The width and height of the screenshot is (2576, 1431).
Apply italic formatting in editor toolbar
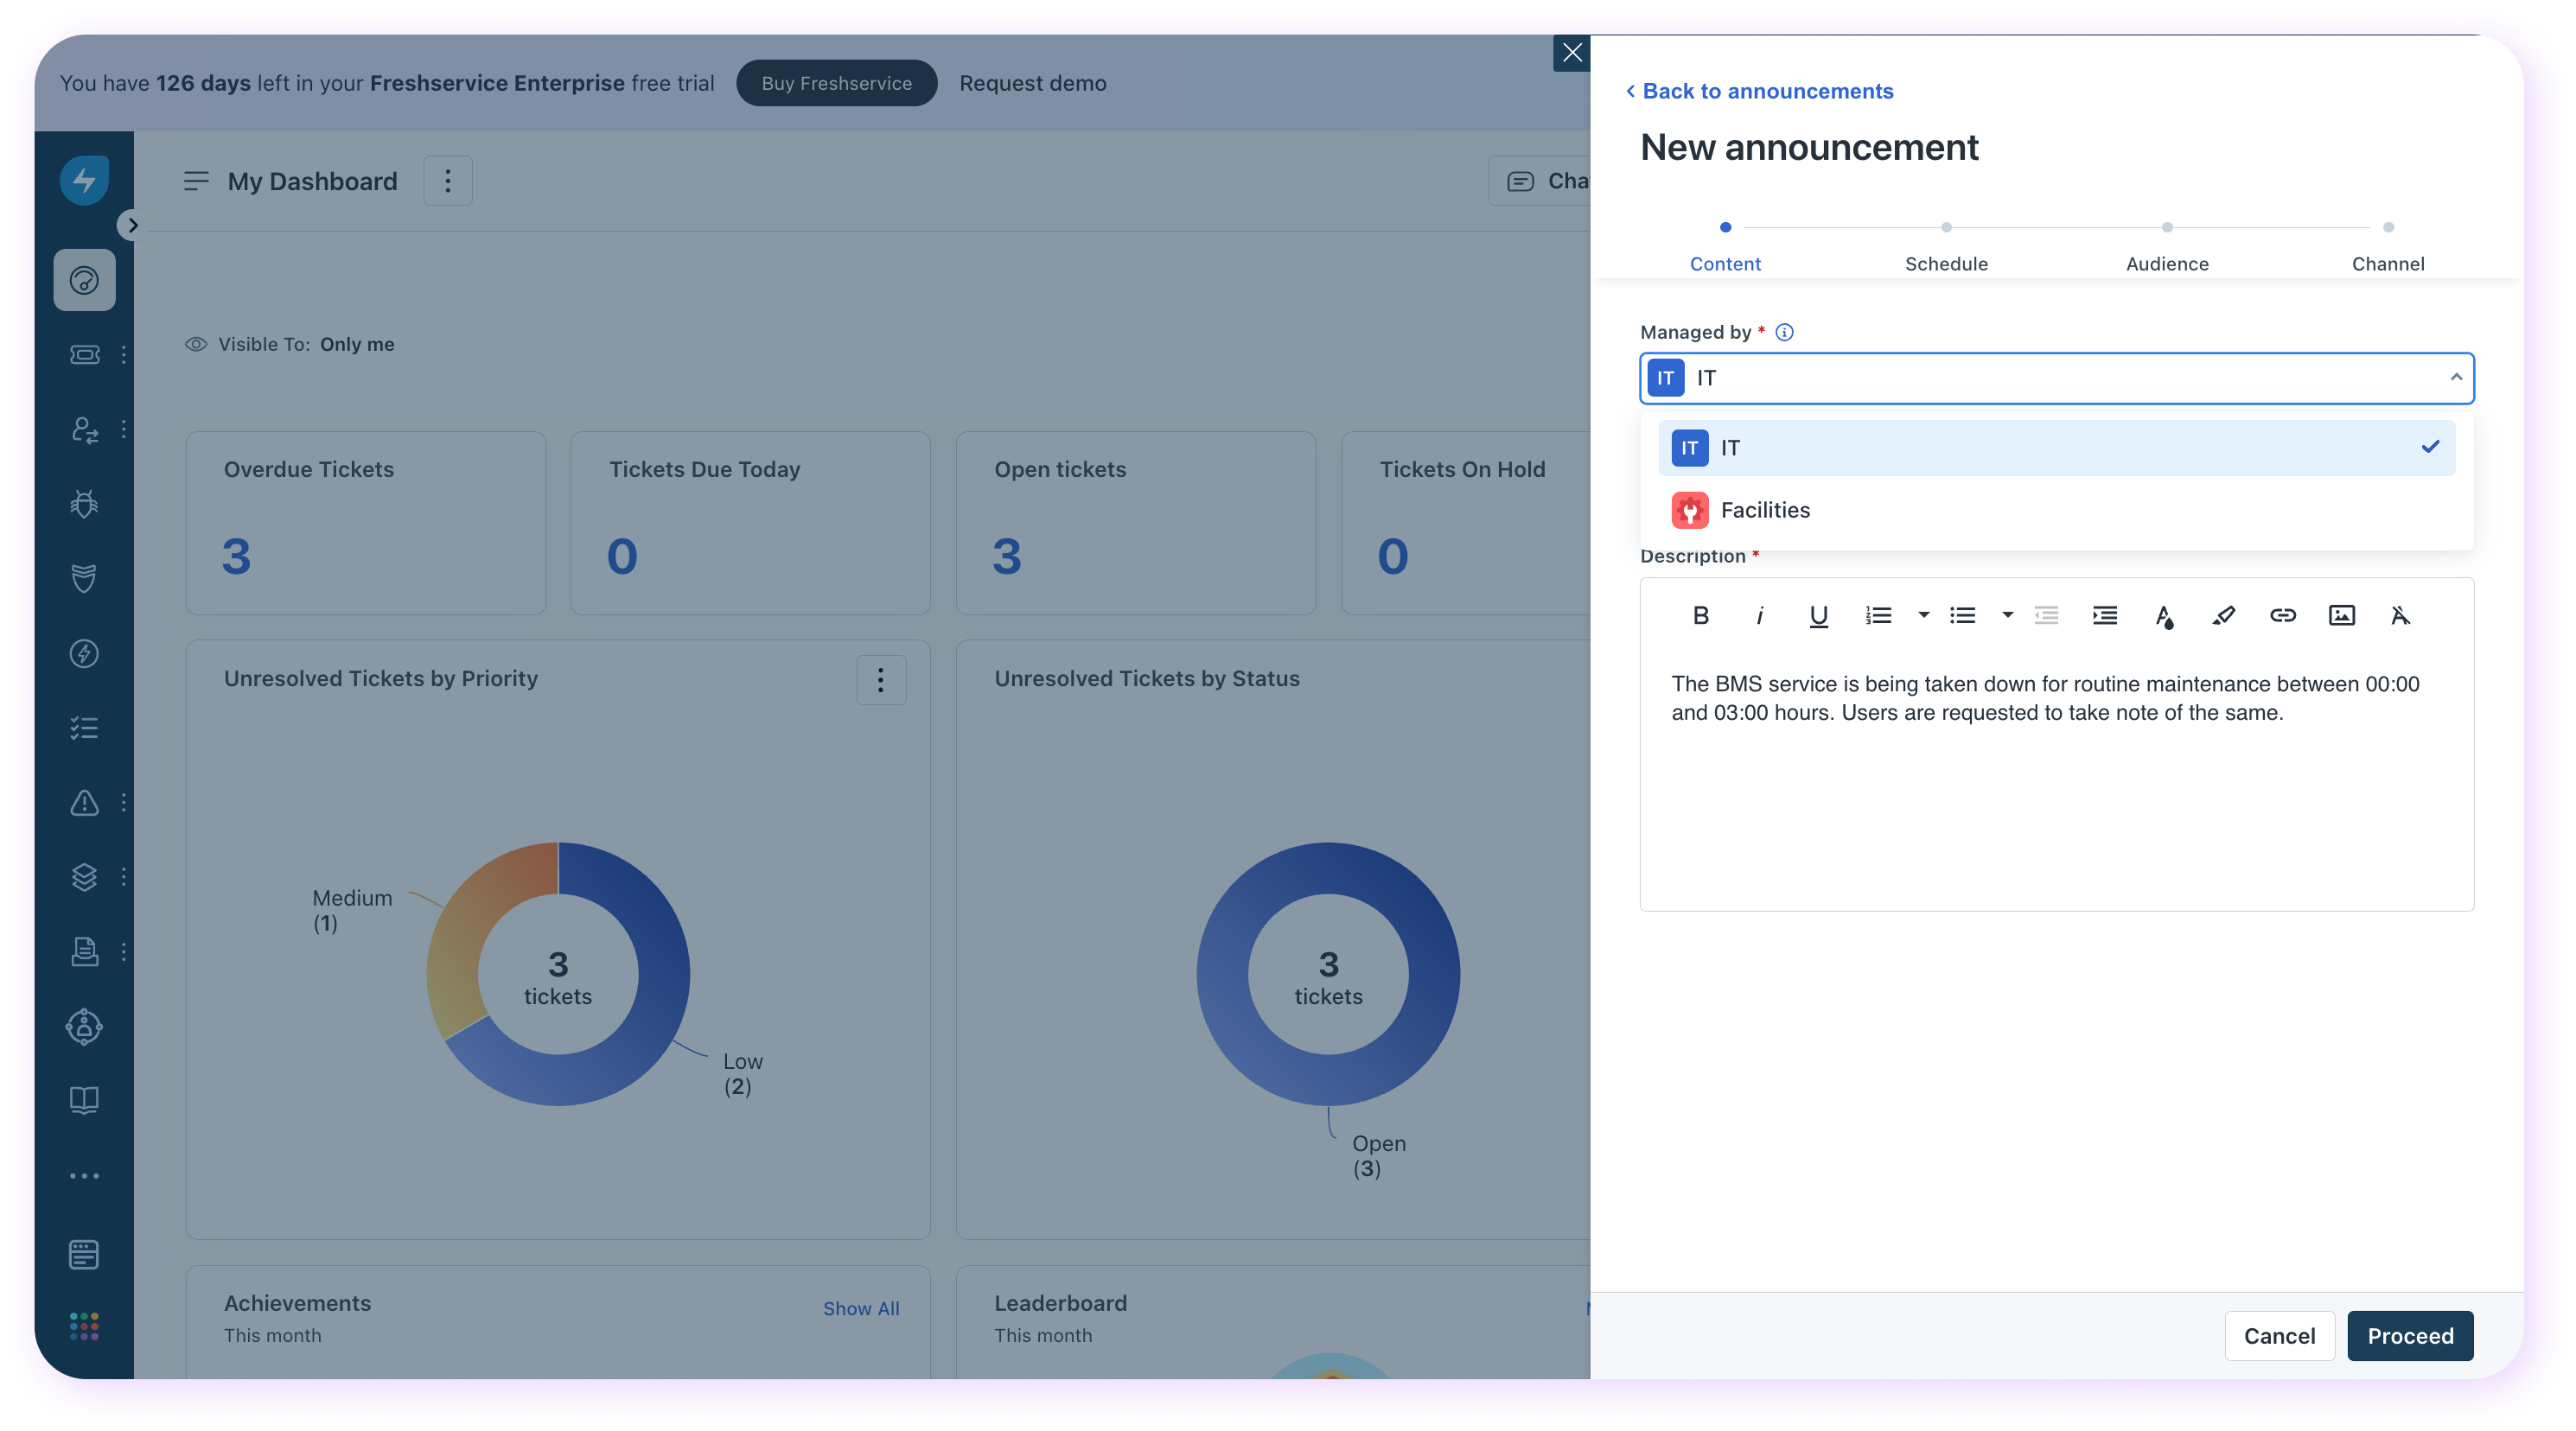point(1759,615)
